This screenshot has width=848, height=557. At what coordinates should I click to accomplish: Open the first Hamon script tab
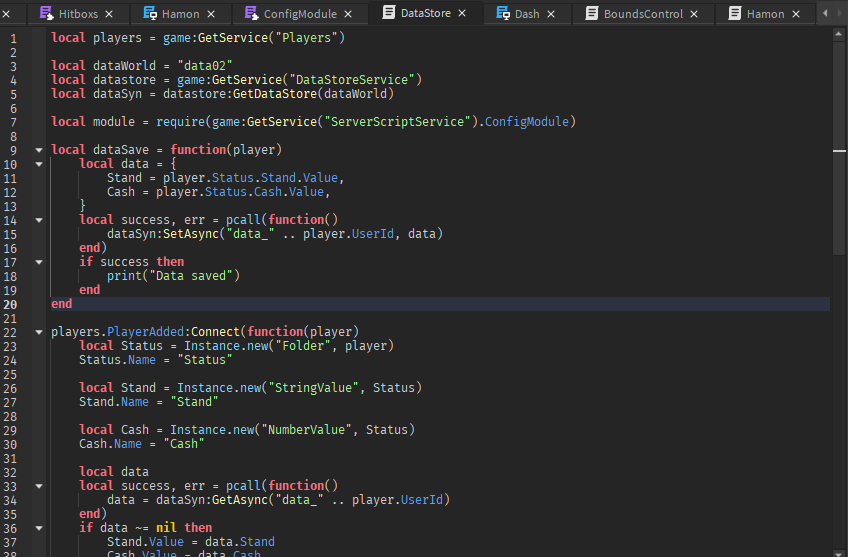[x=181, y=14]
